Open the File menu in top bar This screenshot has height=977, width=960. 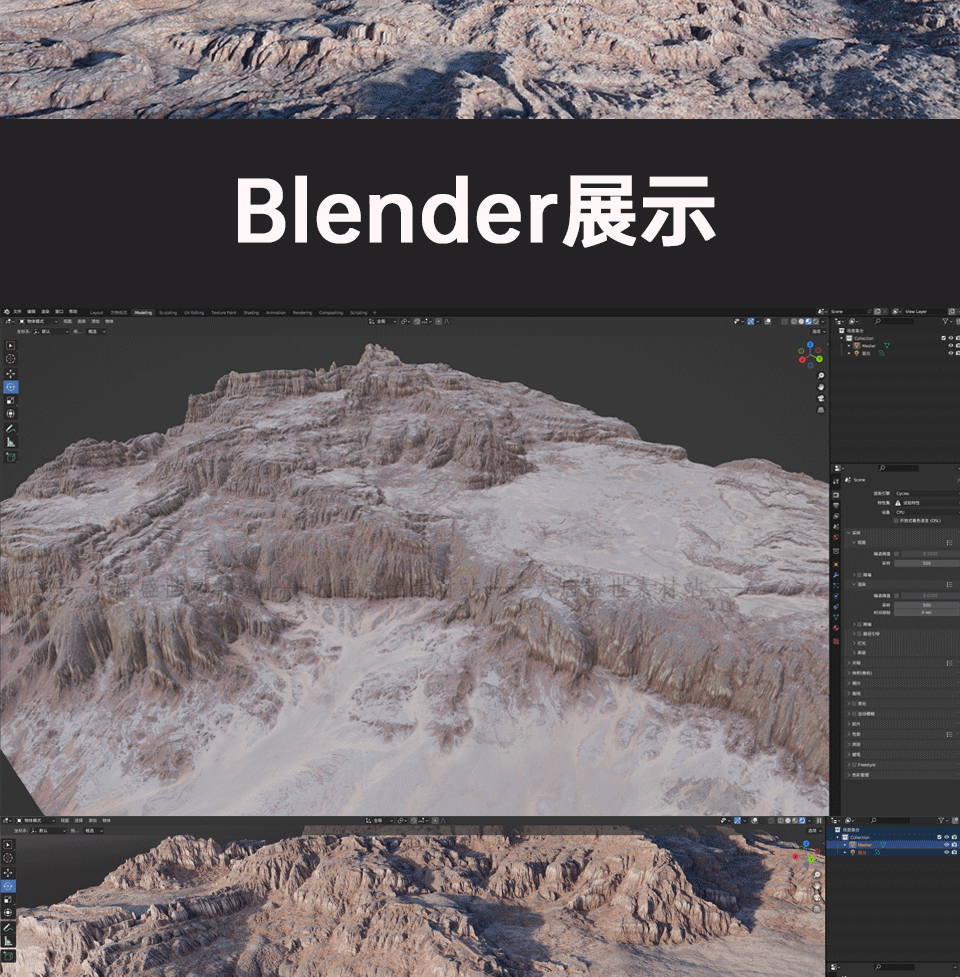(17, 312)
